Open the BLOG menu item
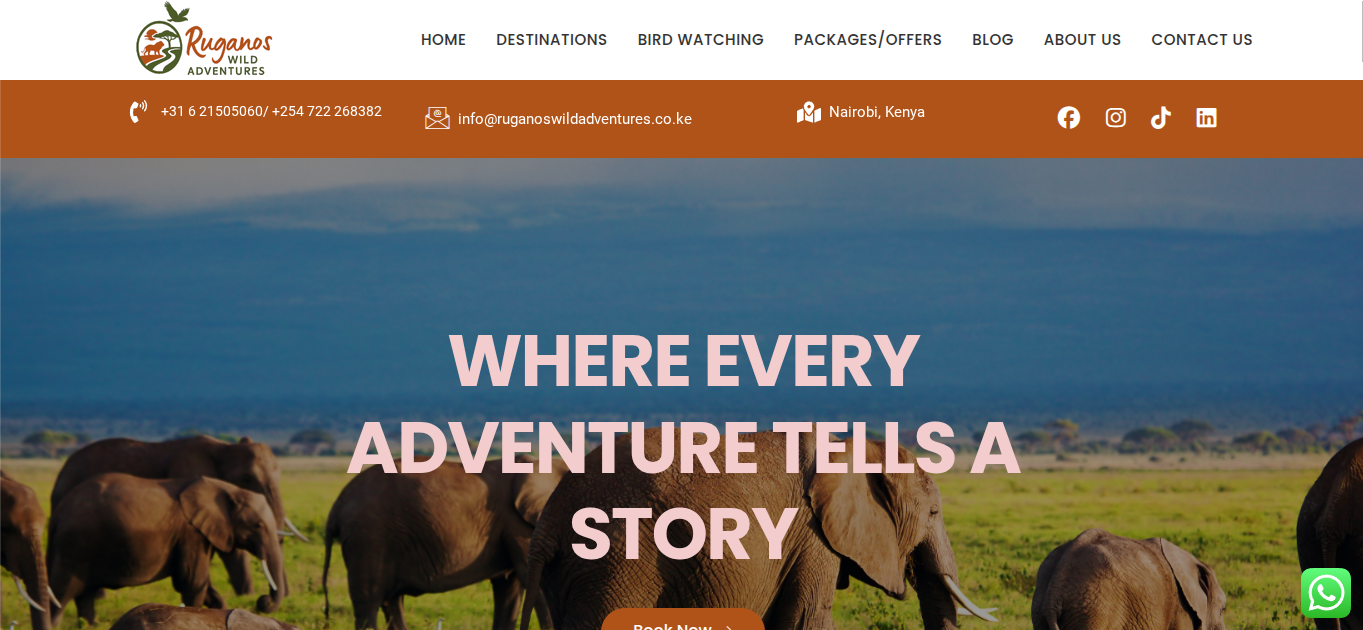This screenshot has width=1363, height=630. coord(992,40)
